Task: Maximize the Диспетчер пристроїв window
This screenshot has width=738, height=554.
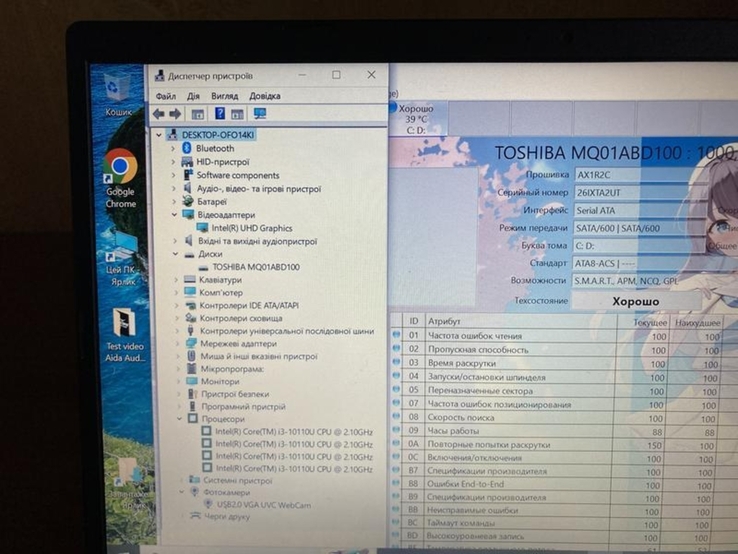Action: coord(336,75)
